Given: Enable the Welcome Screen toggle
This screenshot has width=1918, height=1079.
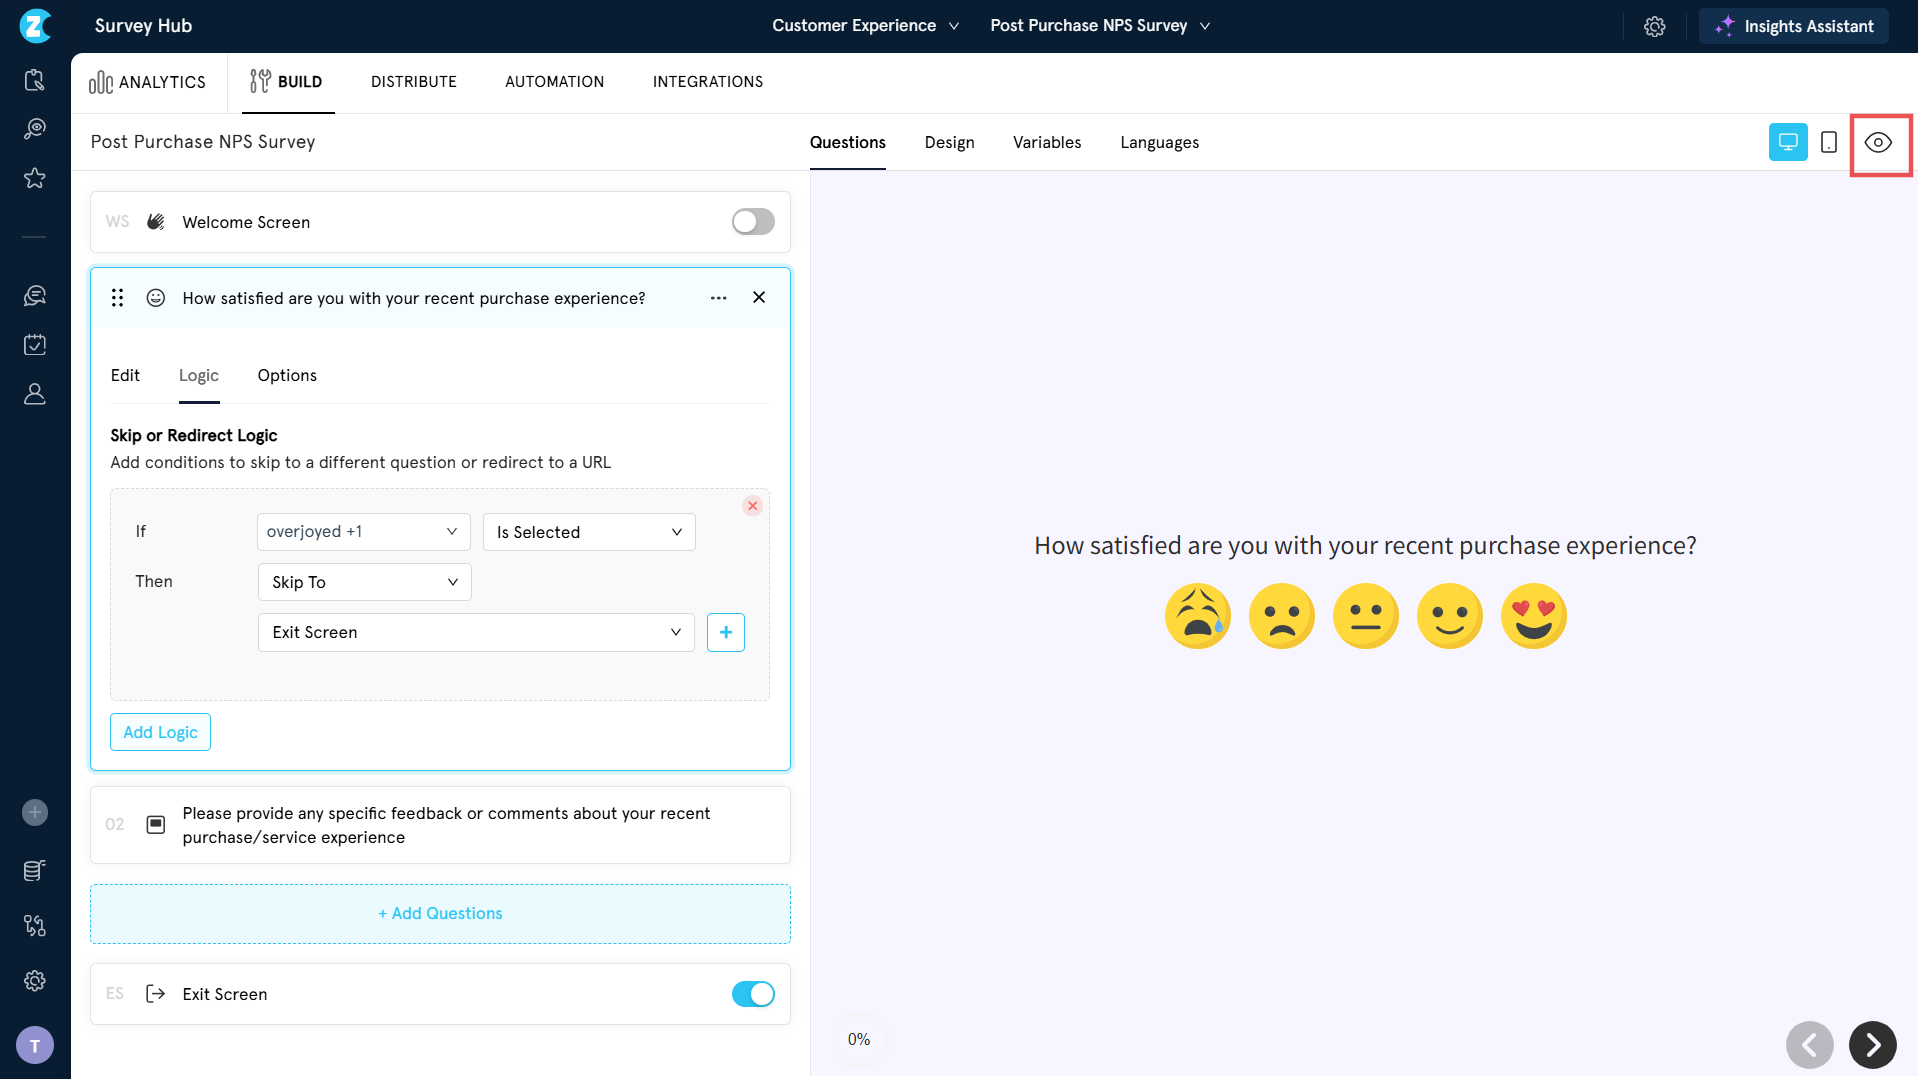Looking at the screenshot, I should (x=752, y=222).
